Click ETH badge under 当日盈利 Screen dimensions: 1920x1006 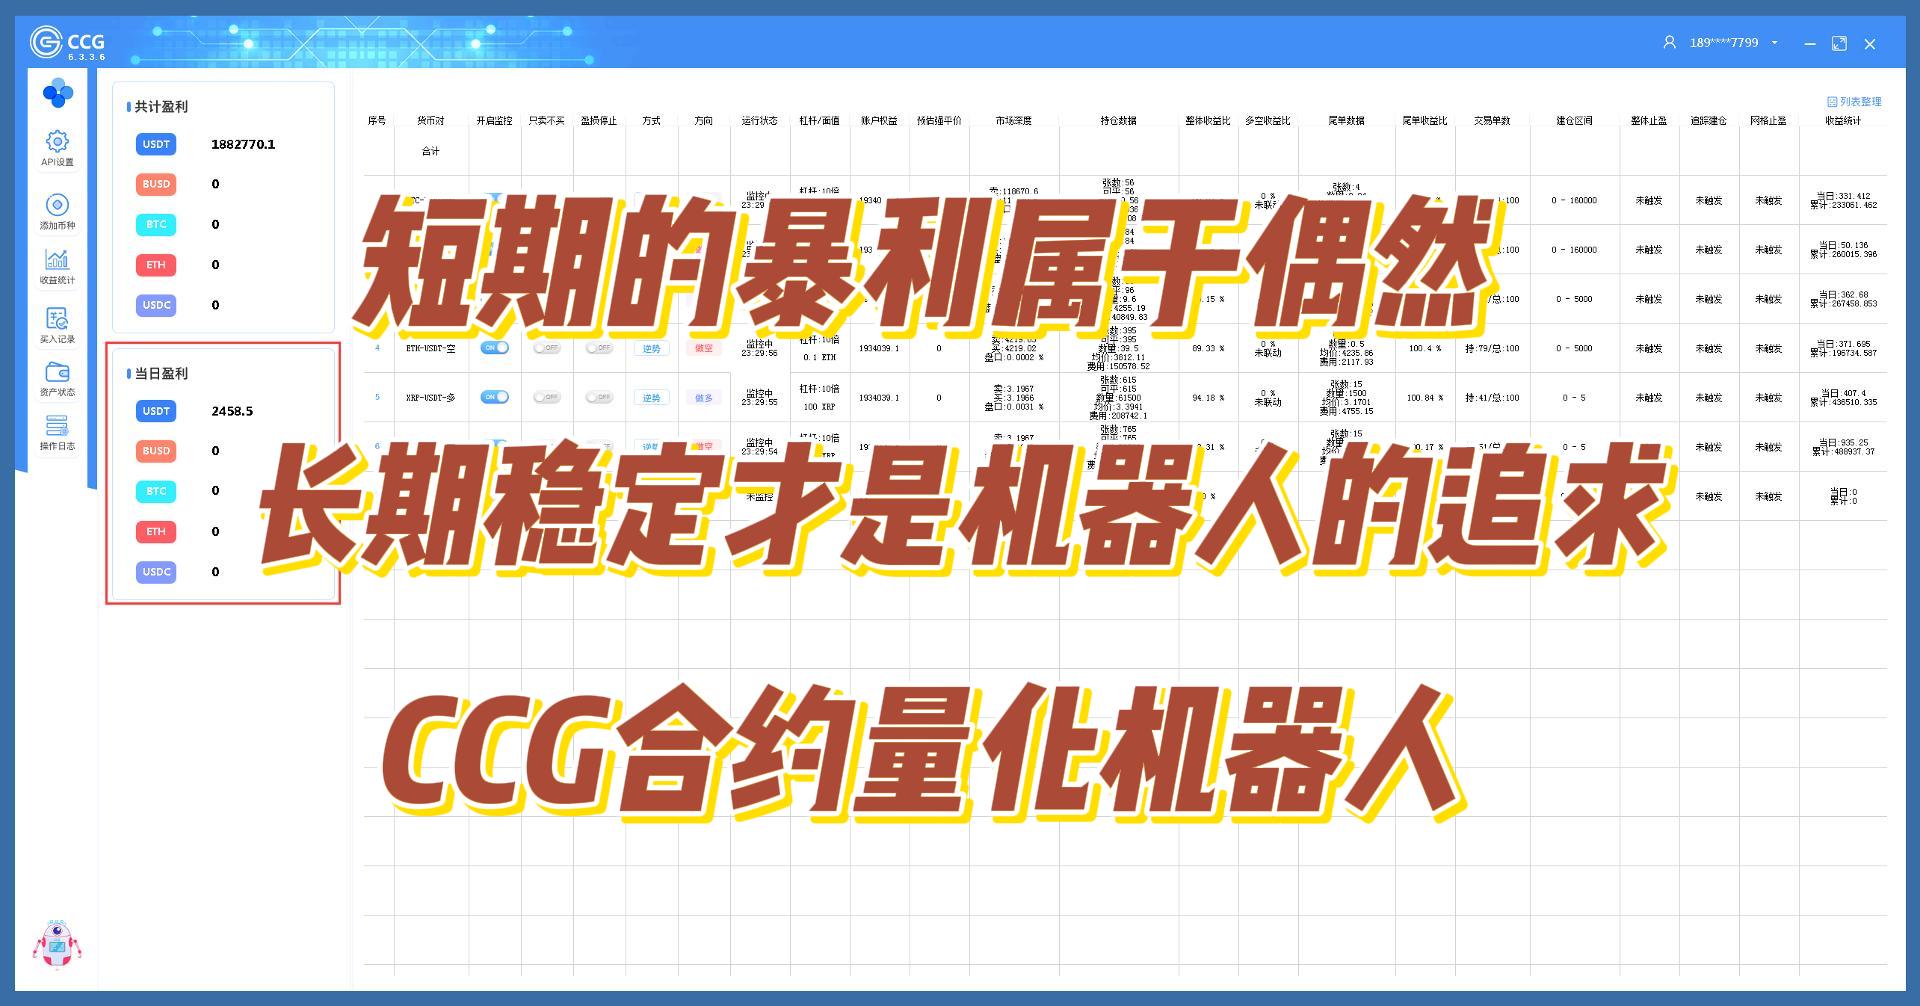pyautogui.click(x=156, y=532)
